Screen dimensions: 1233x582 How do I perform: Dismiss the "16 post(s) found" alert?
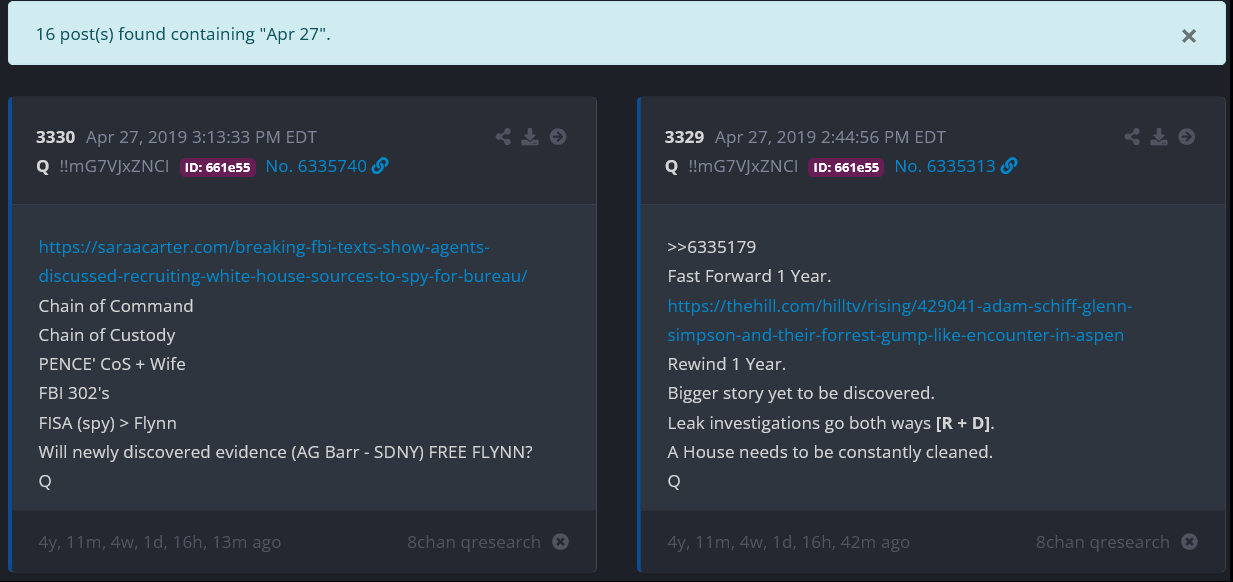1188,36
